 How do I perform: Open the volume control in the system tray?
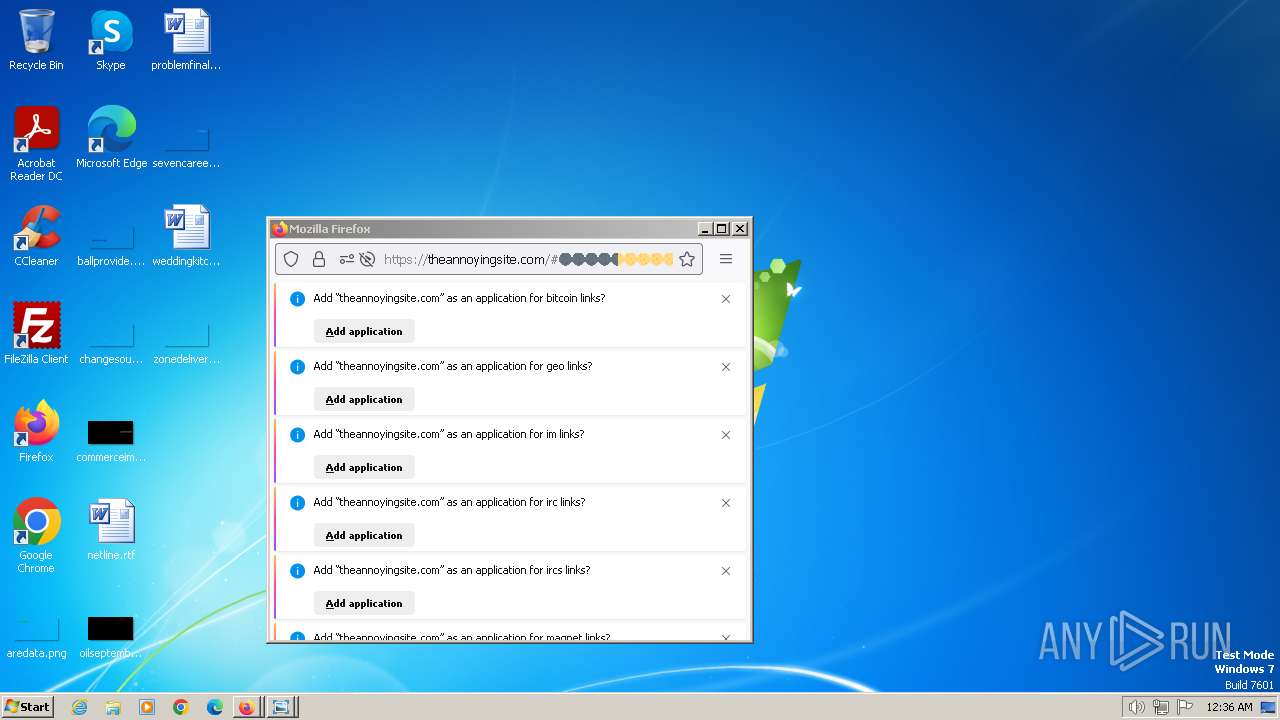coord(1137,707)
